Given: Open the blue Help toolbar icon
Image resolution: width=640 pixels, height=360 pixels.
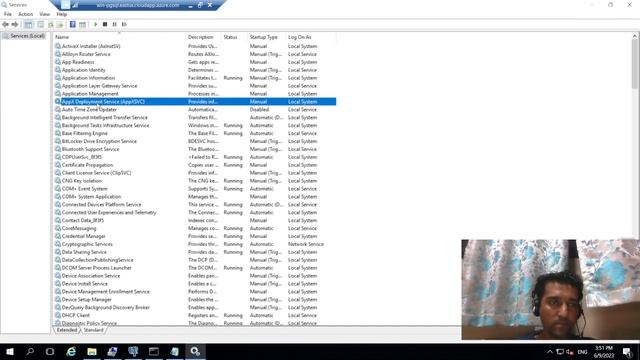Looking at the screenshot, I should pos(73,24).
